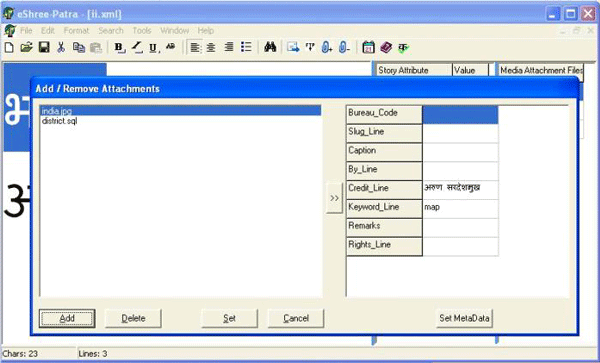Toggle bold formatting
600x363 pixels.
(x=119, y=47)
